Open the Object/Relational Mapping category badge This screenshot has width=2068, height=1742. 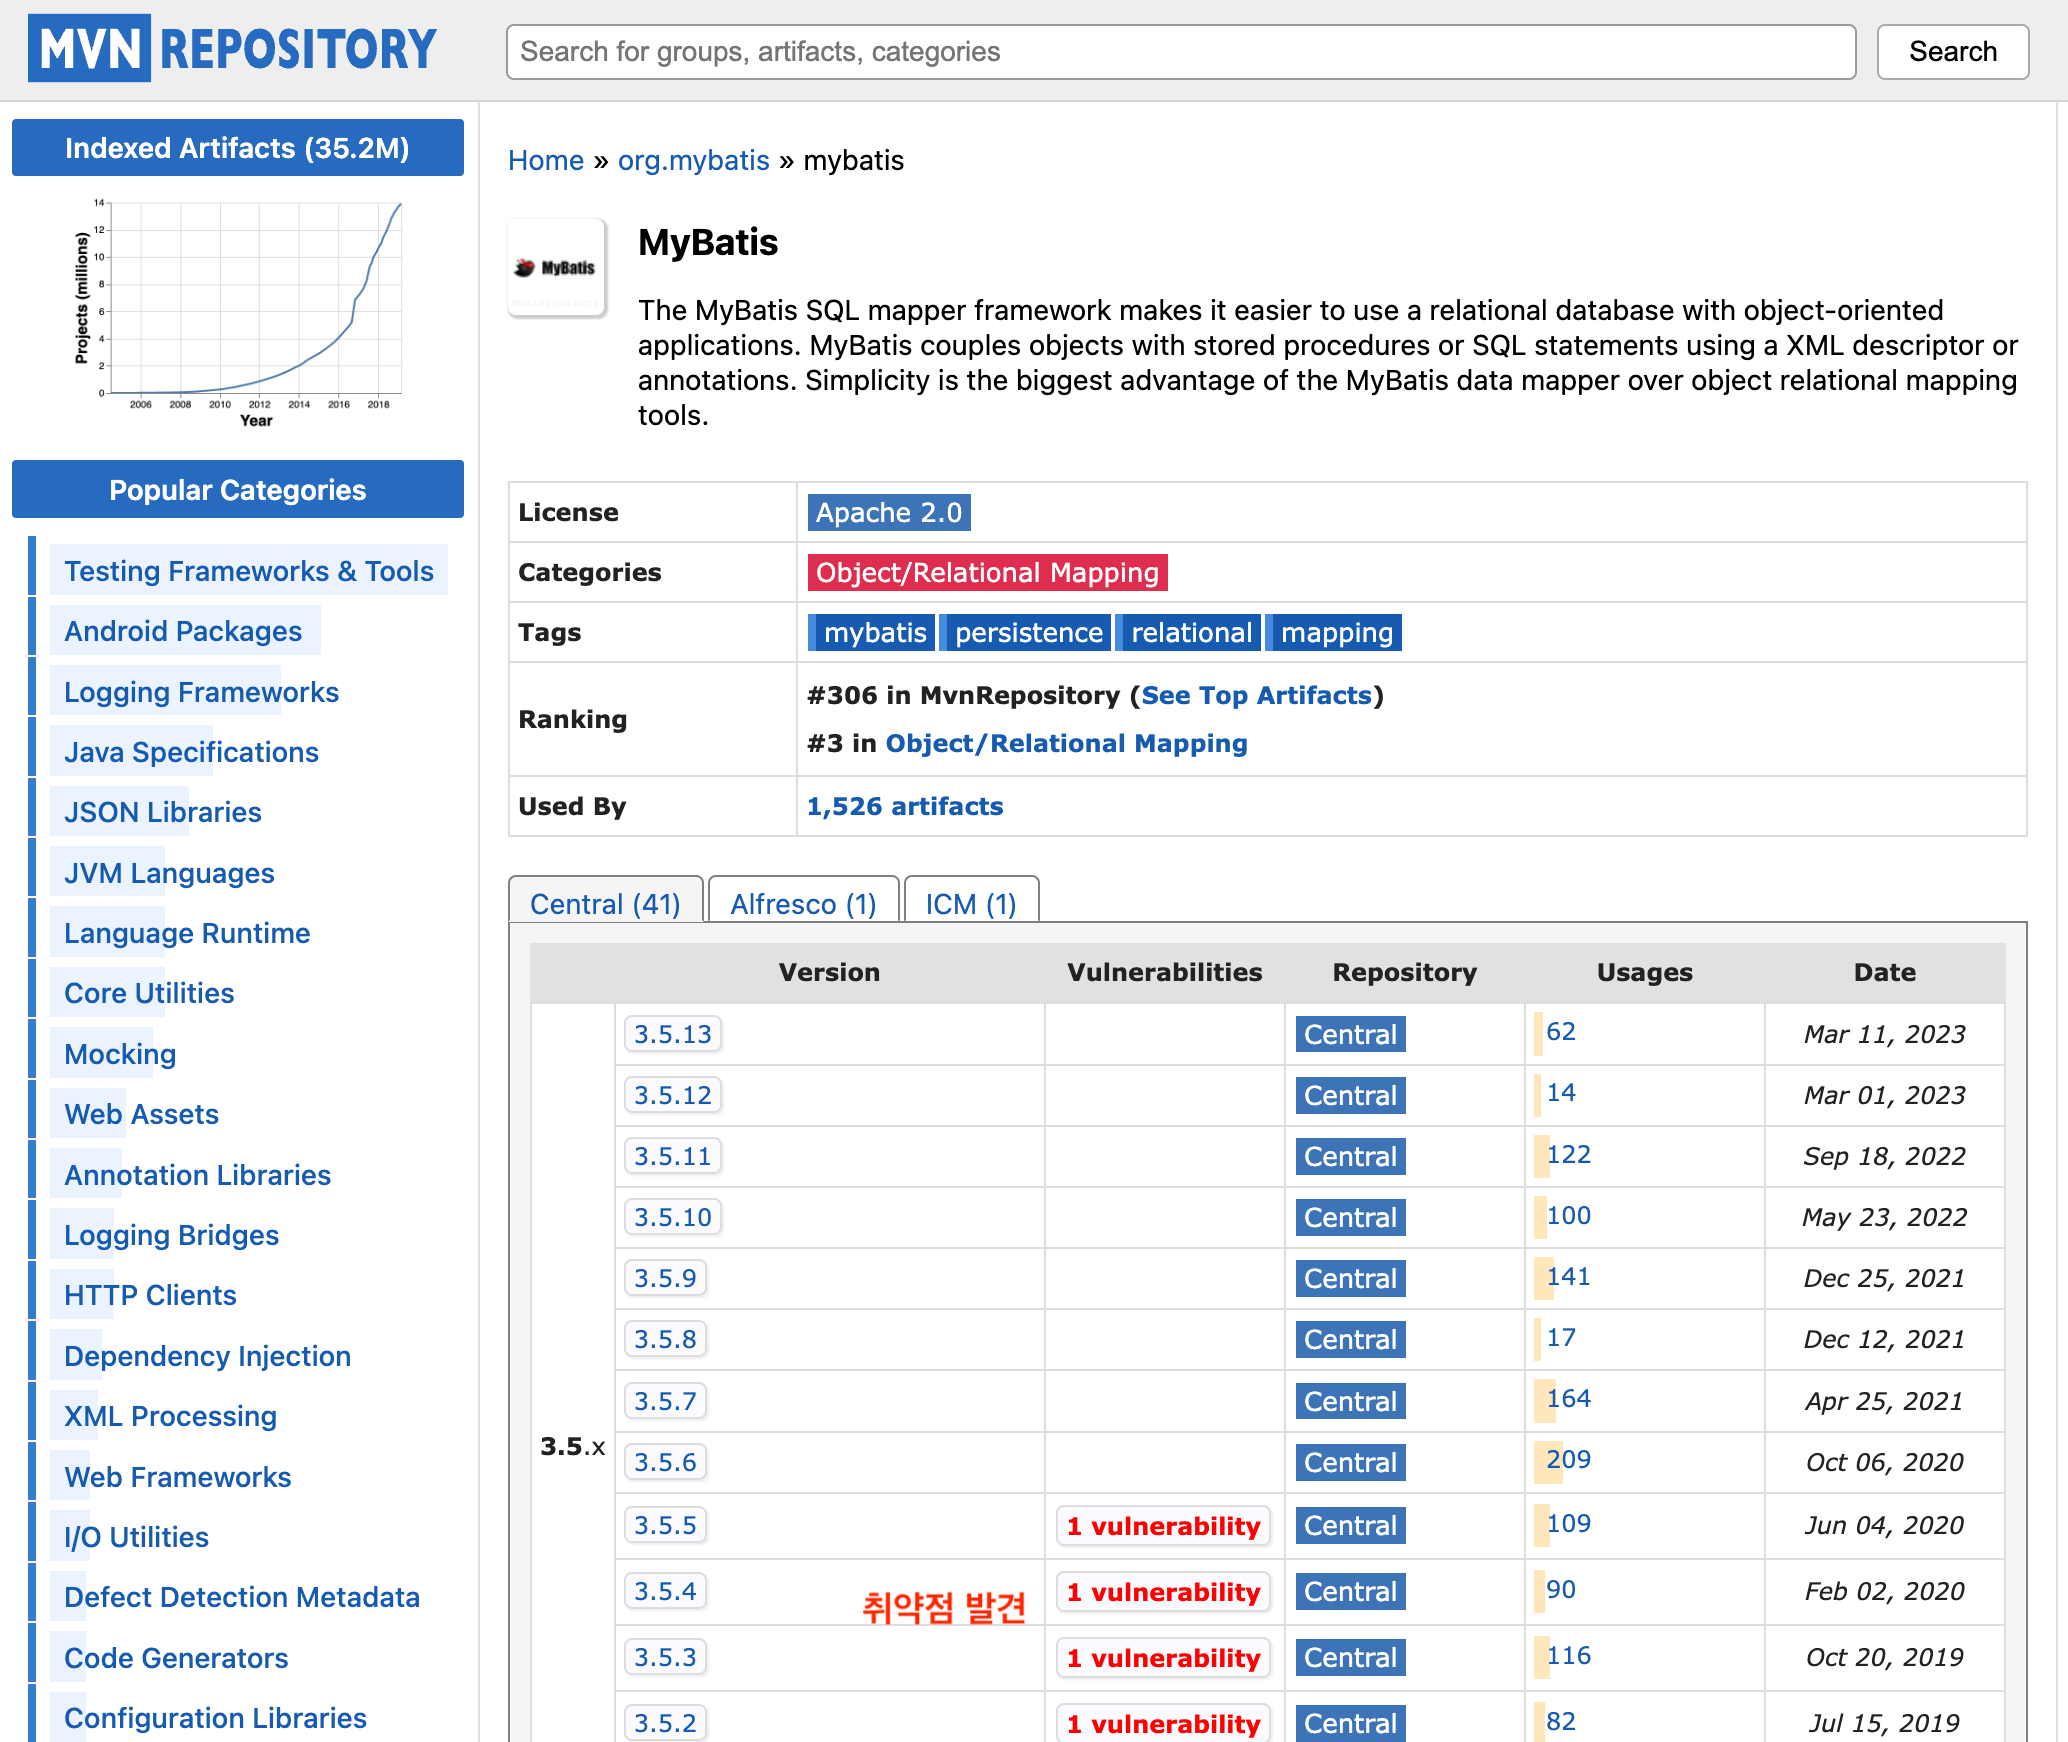pyautogui.click(x=986, y=573)
